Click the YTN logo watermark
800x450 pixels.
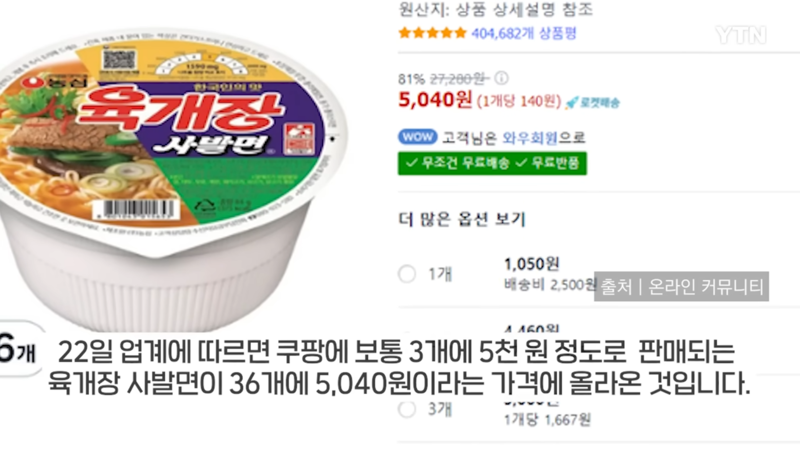(741, 35)
